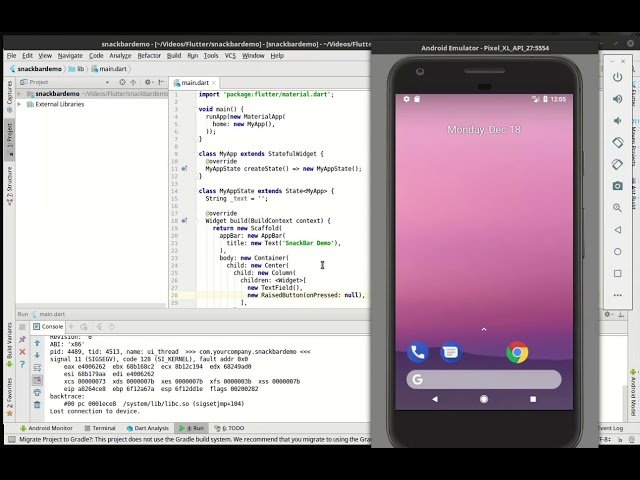Click print icon in console toolbar
This screenshot has height=480, width=640.
(x=37, y=392)
